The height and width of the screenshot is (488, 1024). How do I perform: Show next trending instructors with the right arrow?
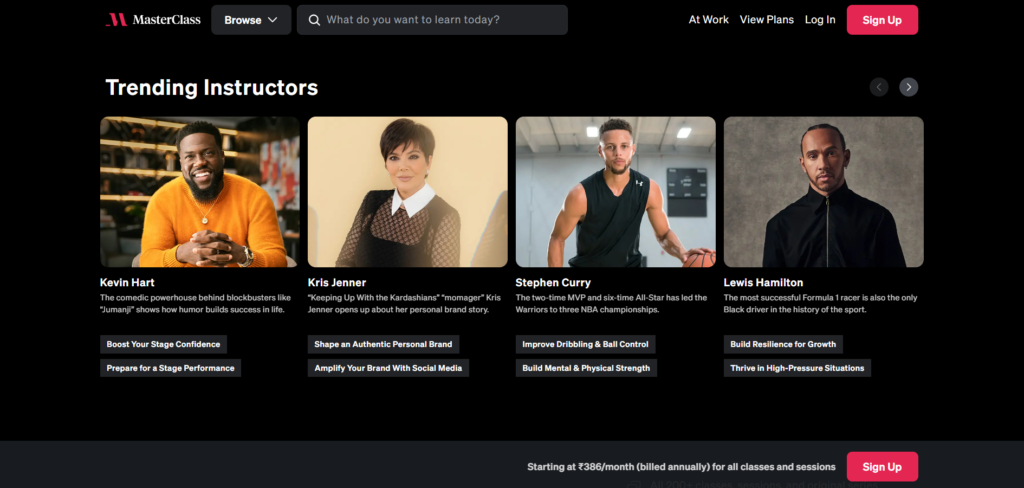point(908,87)
